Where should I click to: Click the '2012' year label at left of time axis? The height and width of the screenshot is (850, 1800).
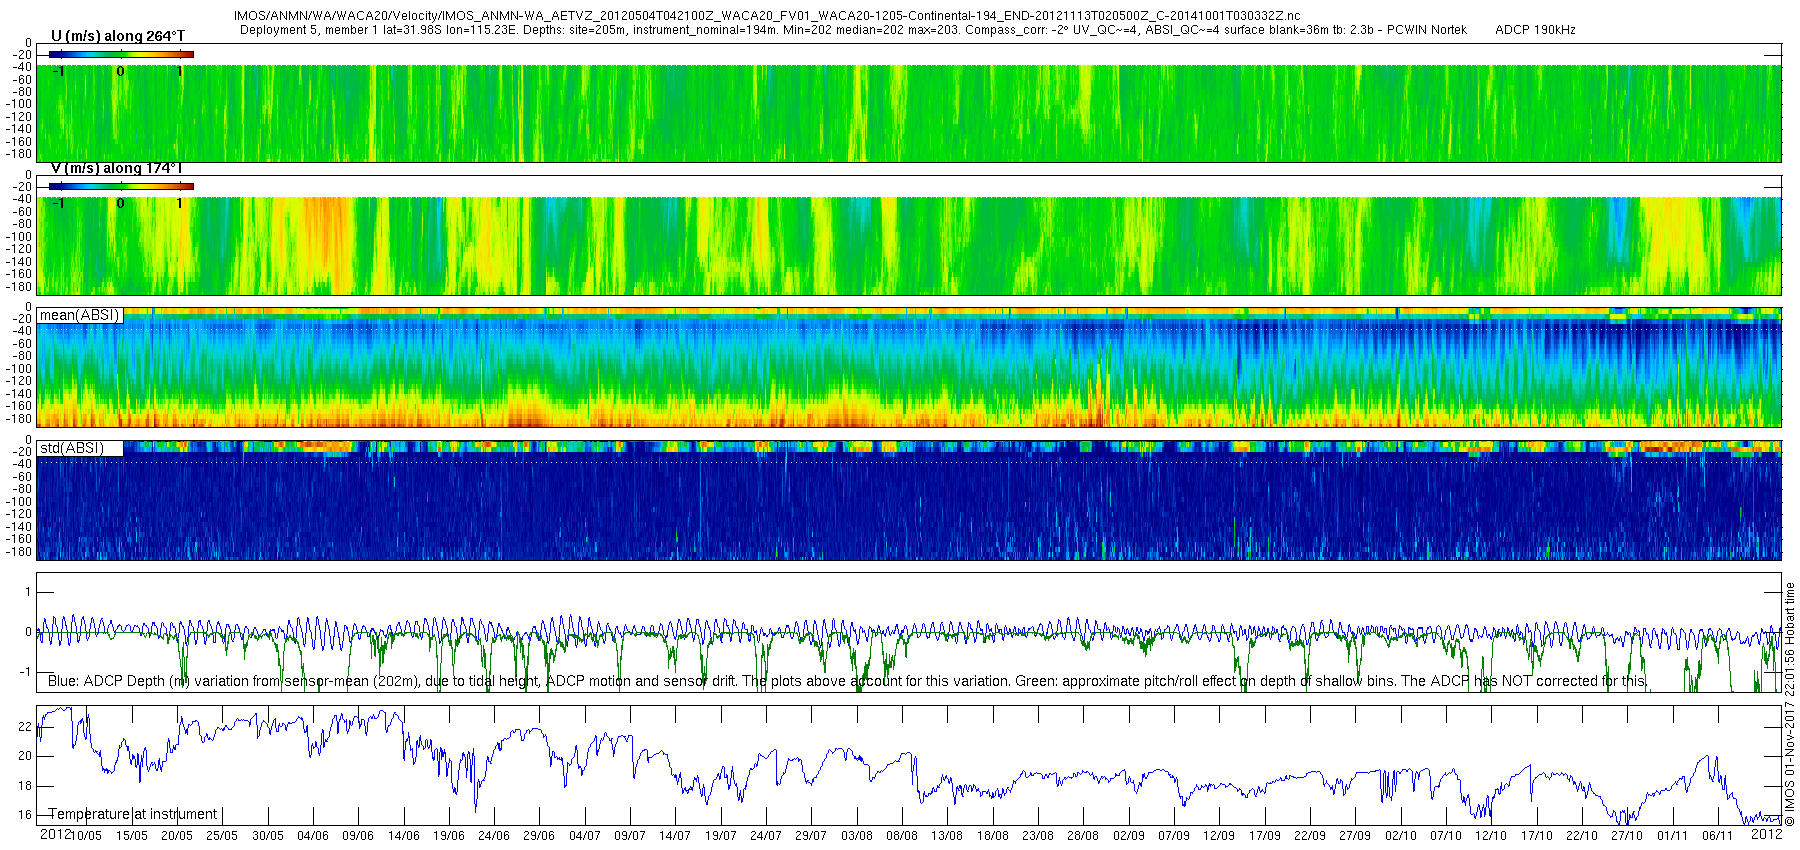(55, 834)
